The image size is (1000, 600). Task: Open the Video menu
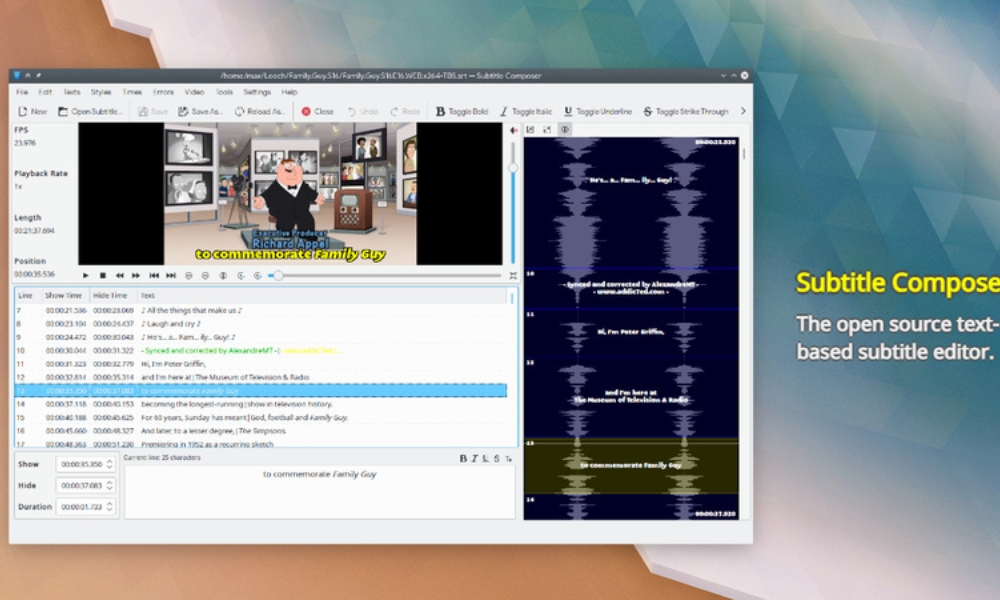(x=195, y=92)
